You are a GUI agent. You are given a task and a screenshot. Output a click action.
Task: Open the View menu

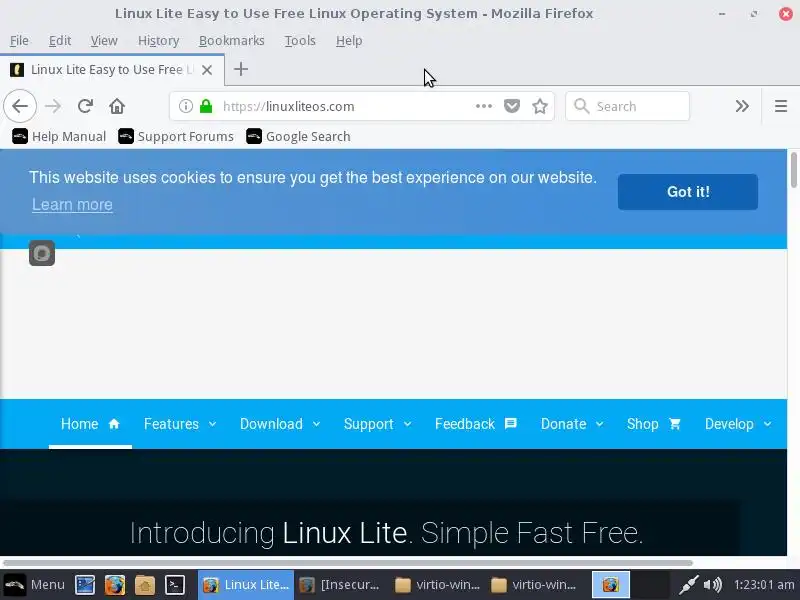pyautogui.click(x=104, y=40)
